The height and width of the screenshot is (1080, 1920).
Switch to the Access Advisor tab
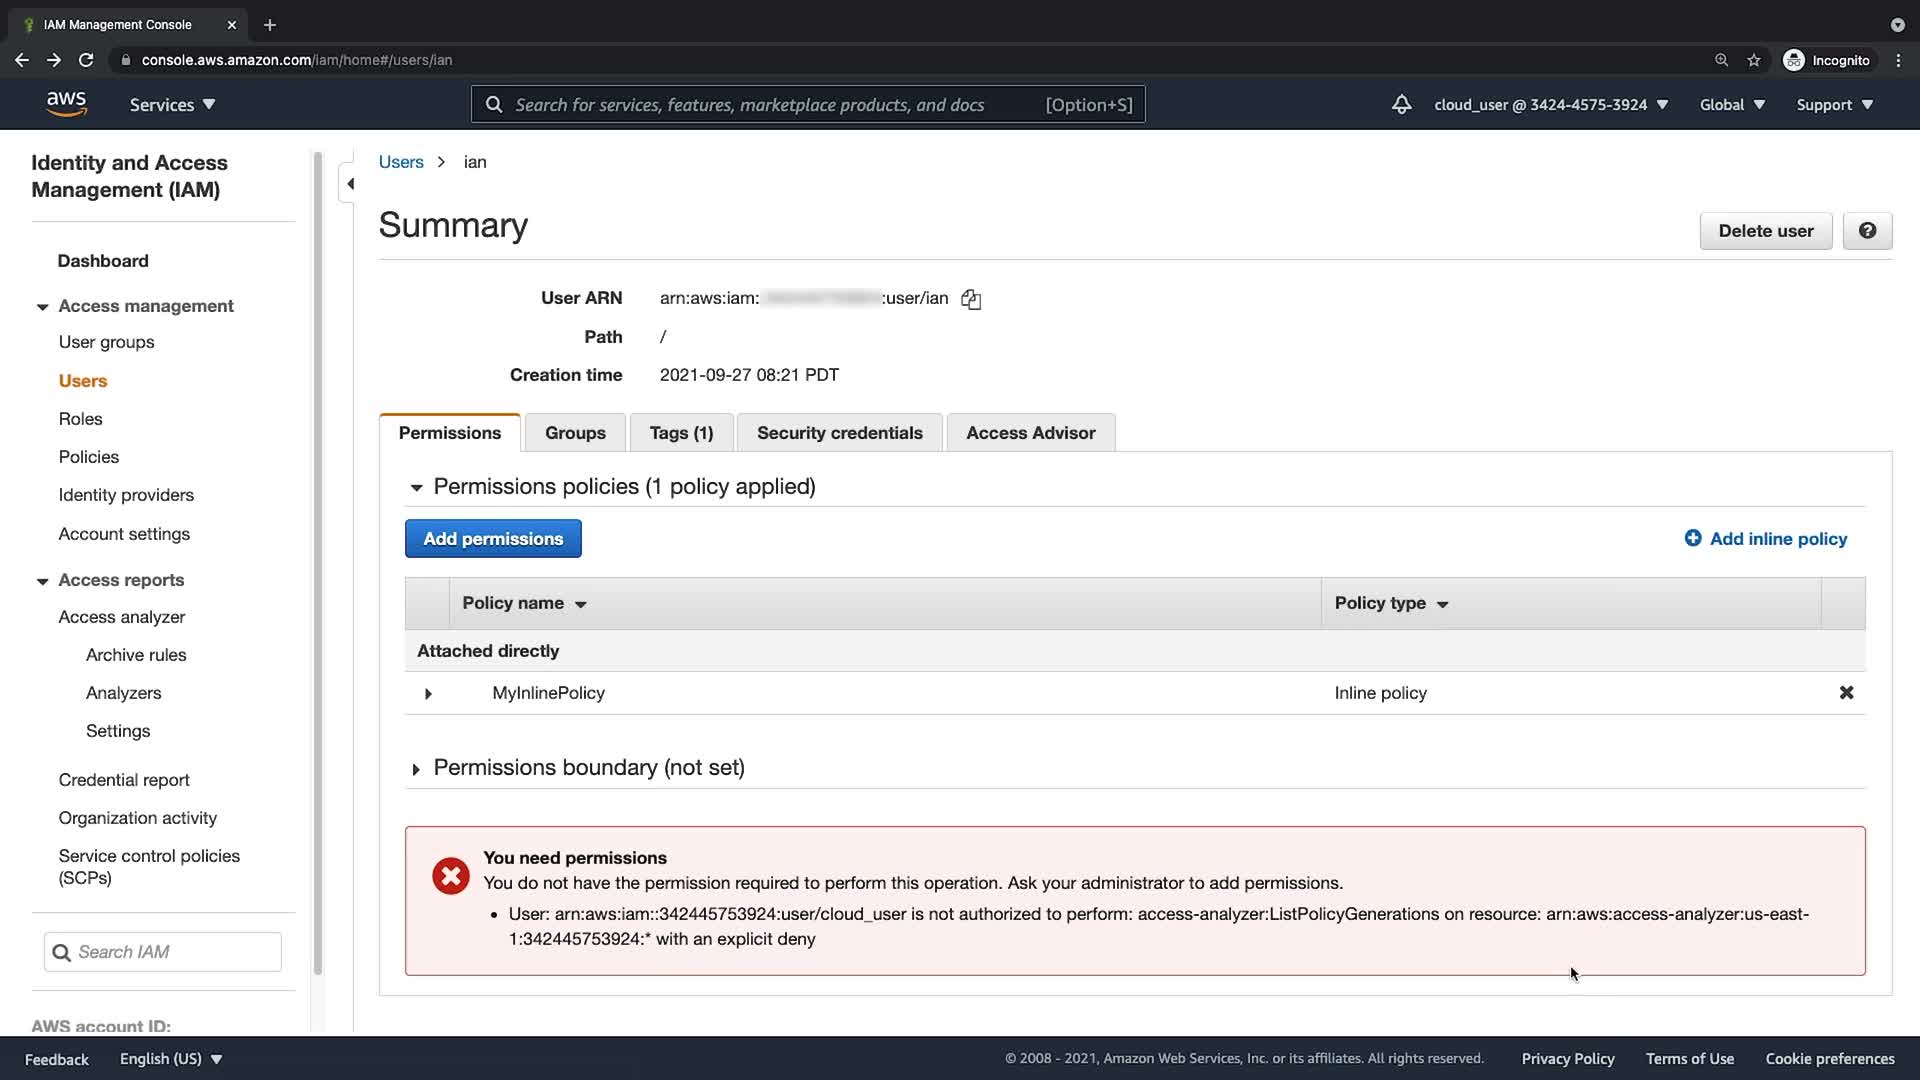[1030, 433]
